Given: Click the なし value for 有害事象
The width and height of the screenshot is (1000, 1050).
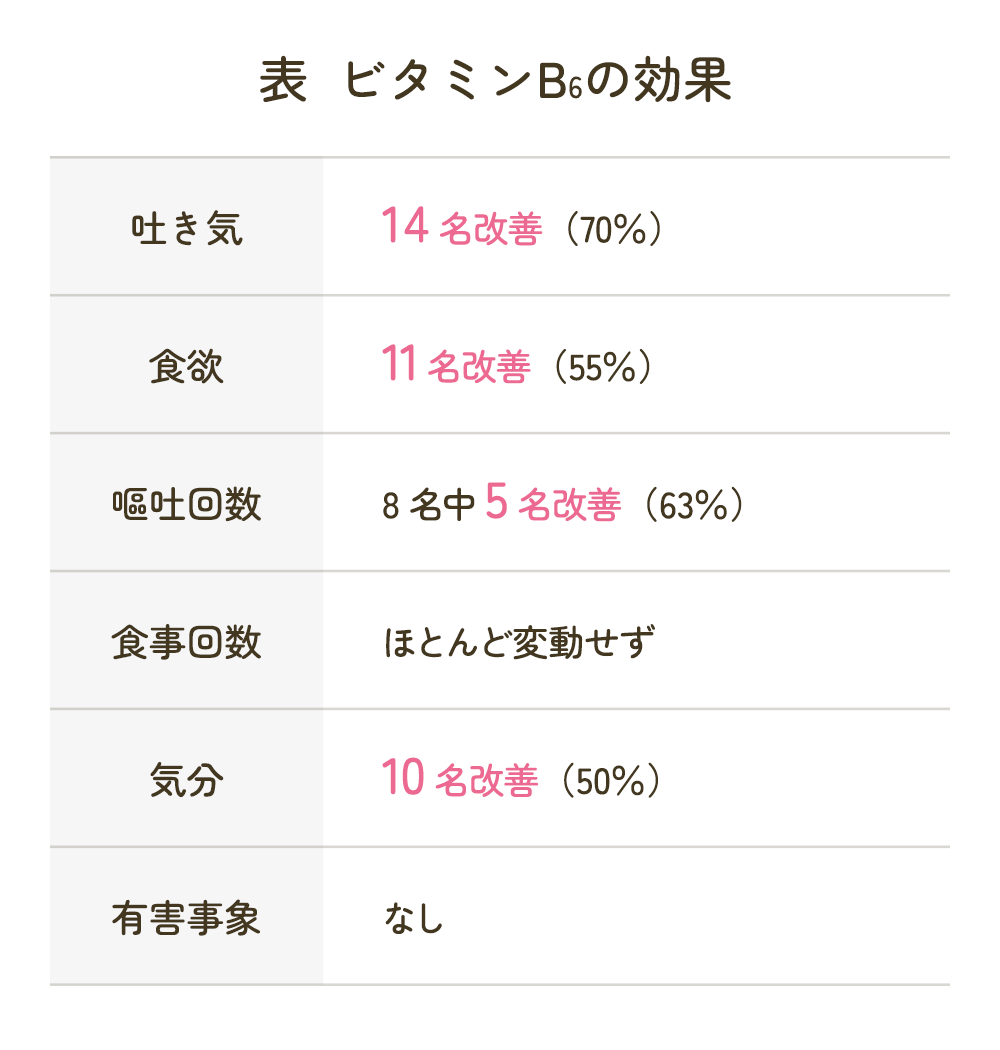Looking at the screenshot, I should point(413,919).
